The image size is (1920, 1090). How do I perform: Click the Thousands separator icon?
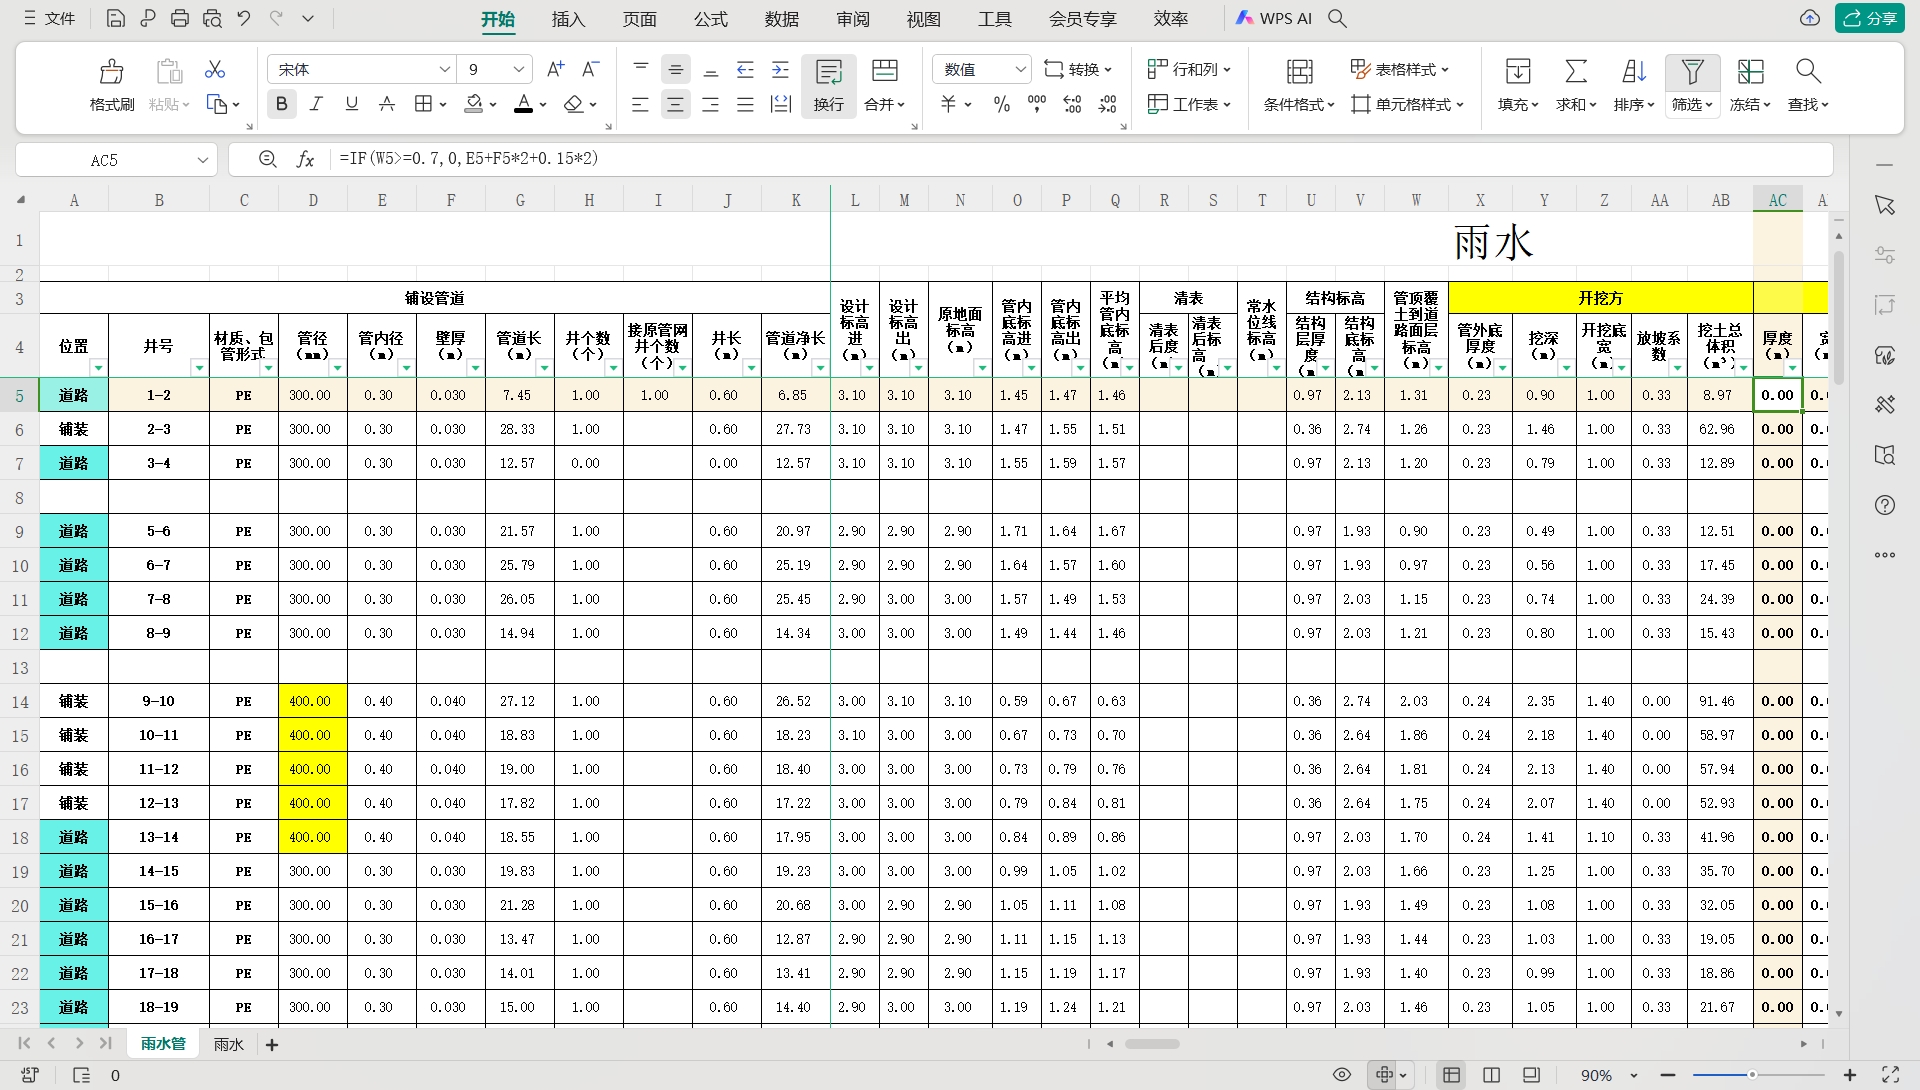[1036, 104]
